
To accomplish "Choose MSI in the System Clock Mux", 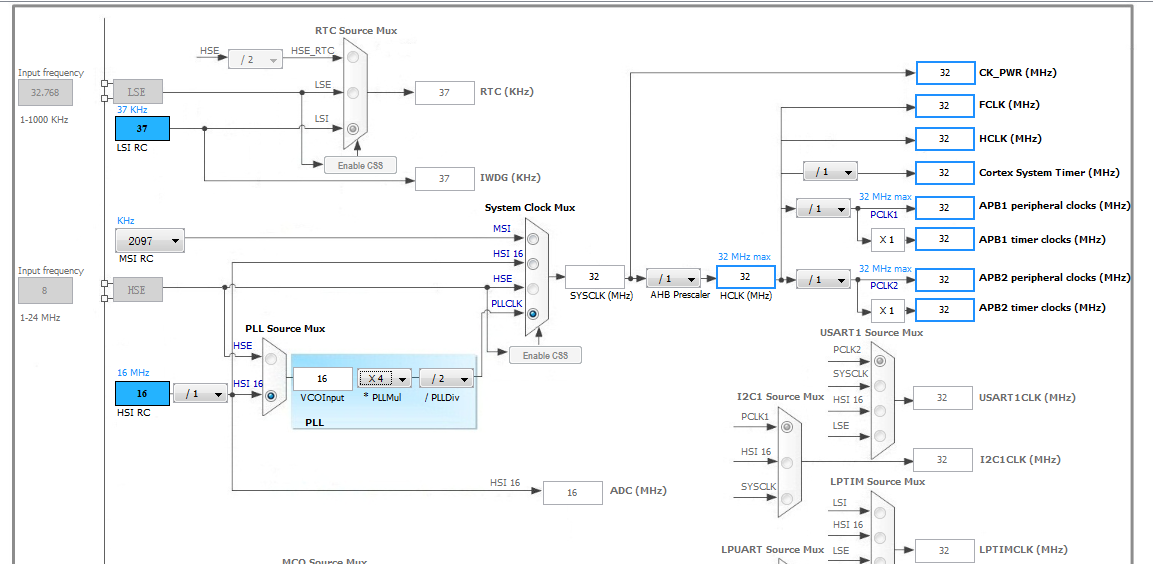I will 534,238.
